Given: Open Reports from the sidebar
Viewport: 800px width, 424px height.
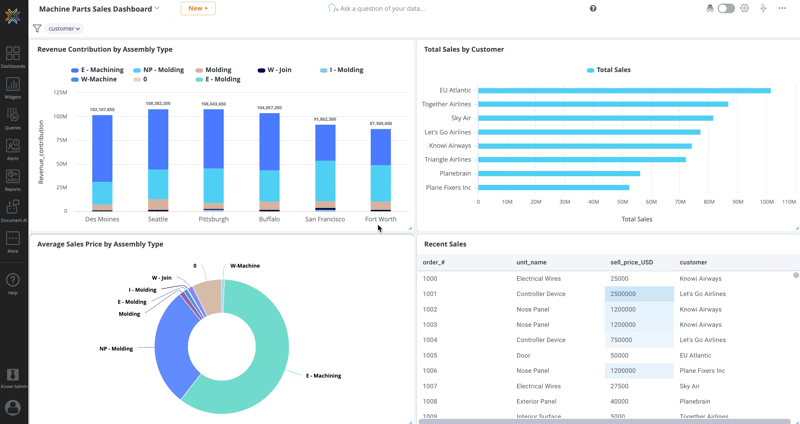Looking at the screenshot, I should click(x=13, y=179).
